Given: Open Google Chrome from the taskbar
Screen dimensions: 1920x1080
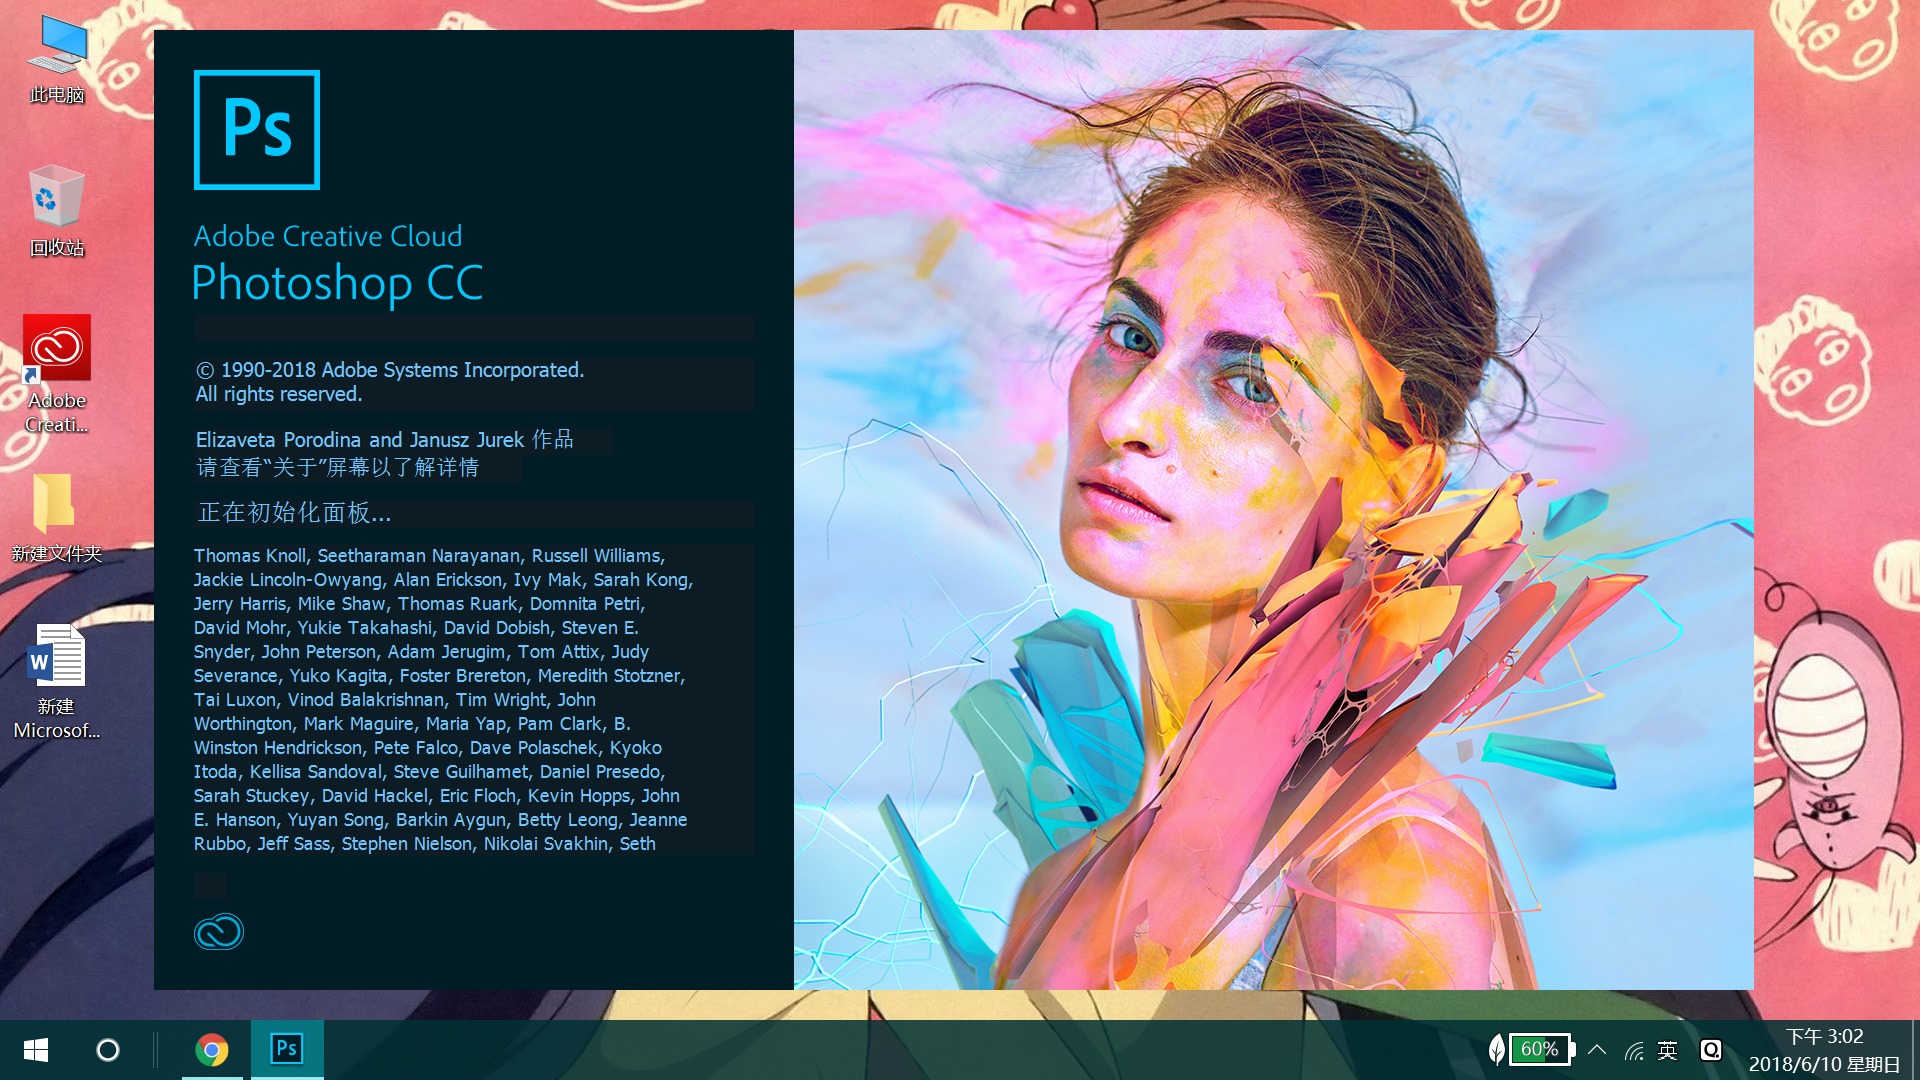Looking at the screenshot, I should tap(211, 1049).
